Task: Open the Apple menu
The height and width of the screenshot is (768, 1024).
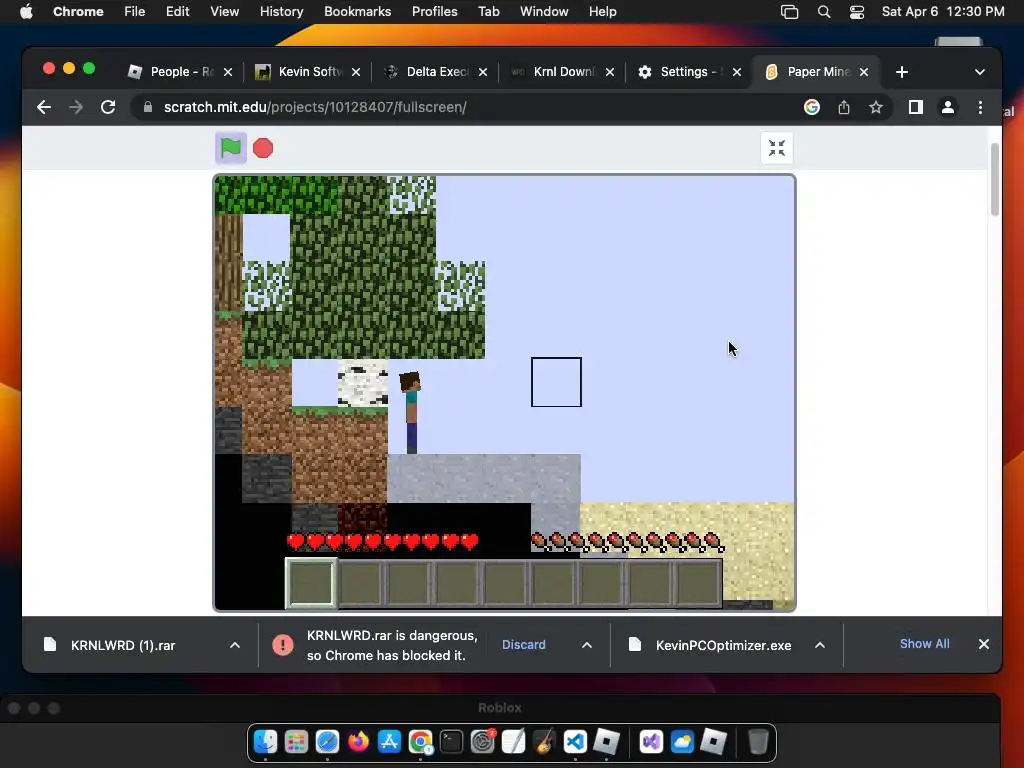Action: tap(26, 12)
